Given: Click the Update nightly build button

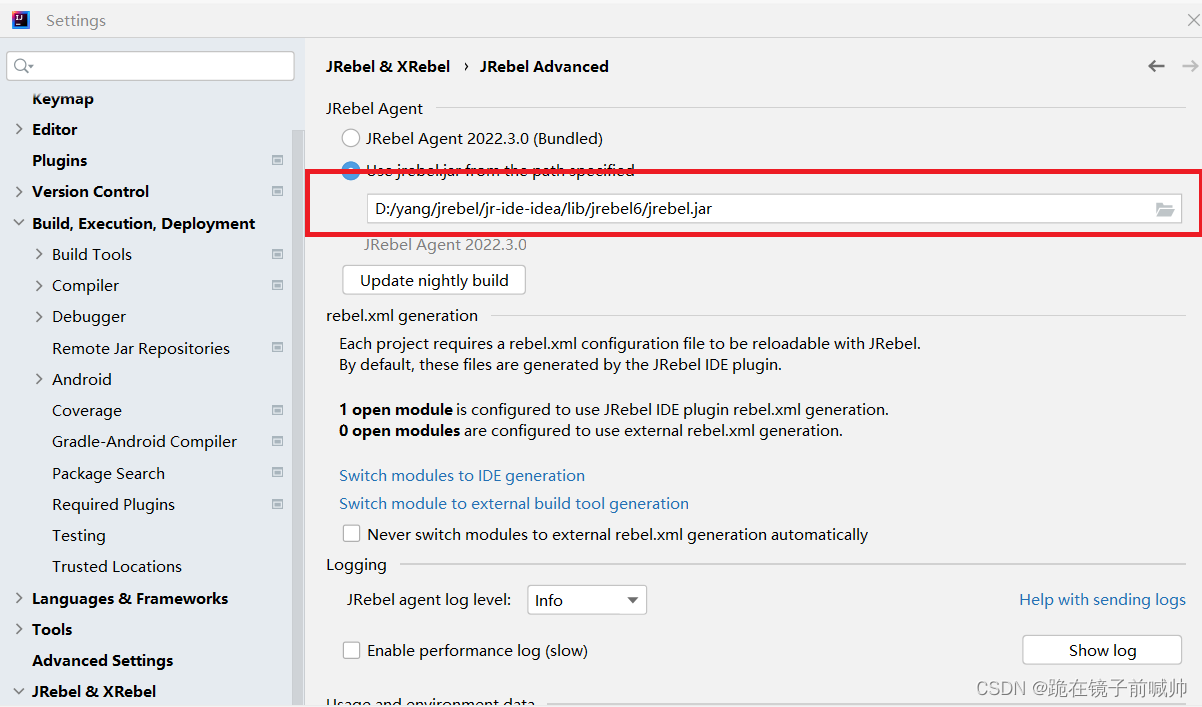Looking at the screenshot, I should (x=434, y=280).
